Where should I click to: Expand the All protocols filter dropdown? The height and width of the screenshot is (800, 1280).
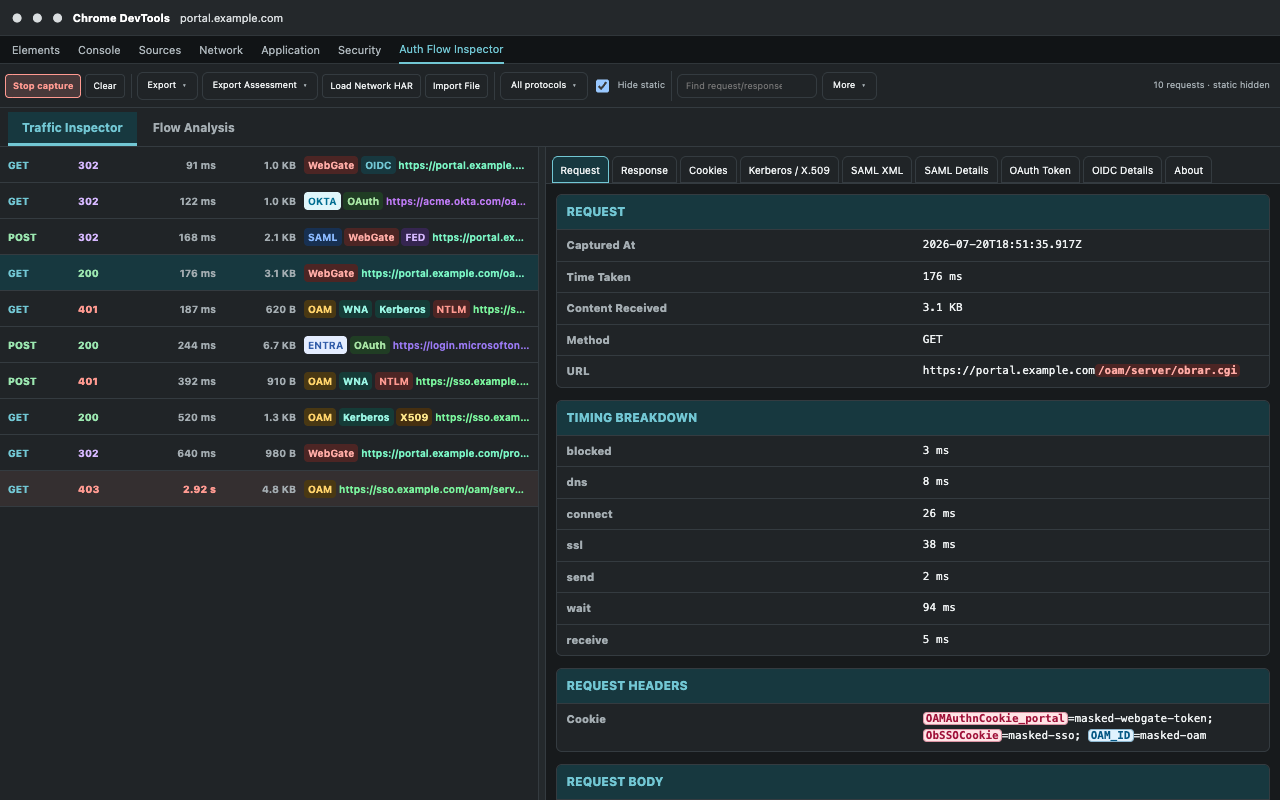pos(544,86)
